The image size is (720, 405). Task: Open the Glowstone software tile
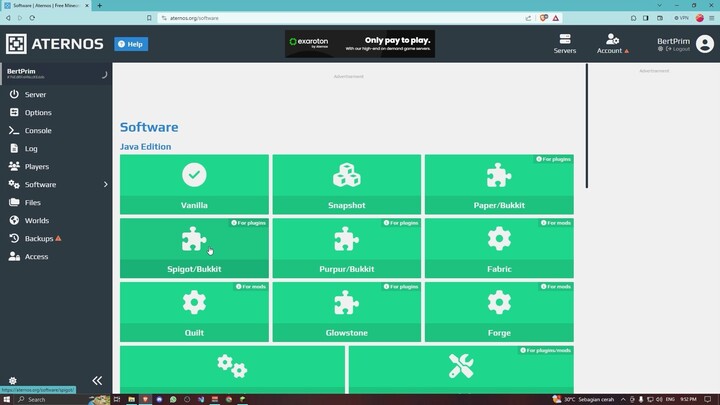pos(347,312)
